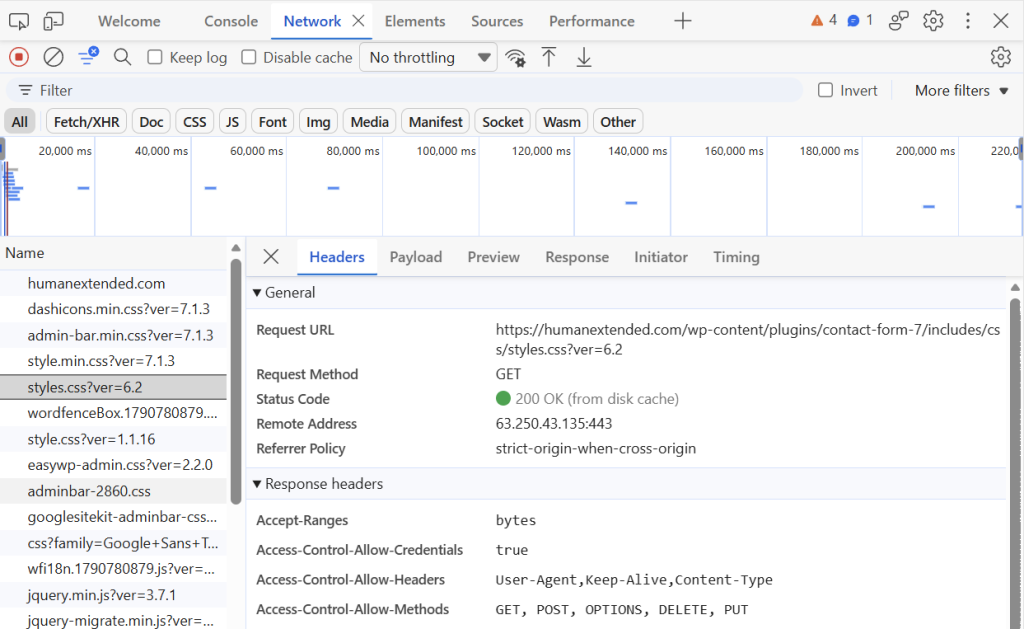Switch to the Elements tab
This screenshot has height=629, width=1024.
[415, 21]
